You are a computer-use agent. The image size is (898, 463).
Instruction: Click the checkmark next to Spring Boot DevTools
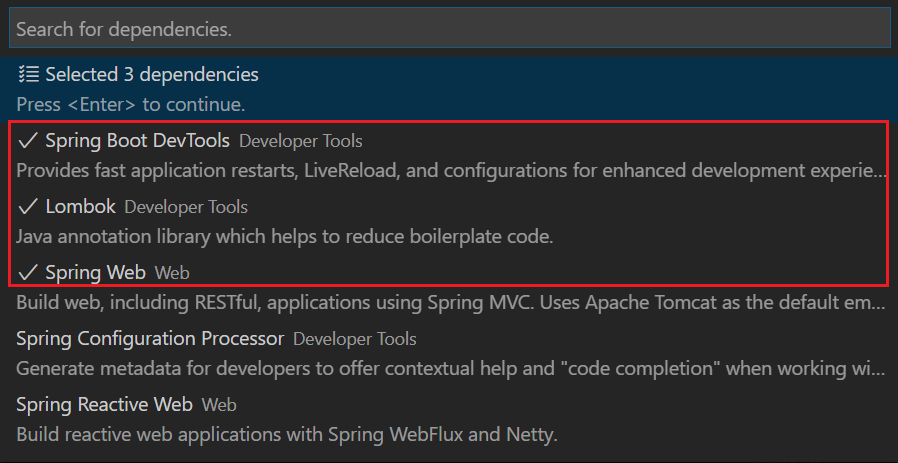28,141
